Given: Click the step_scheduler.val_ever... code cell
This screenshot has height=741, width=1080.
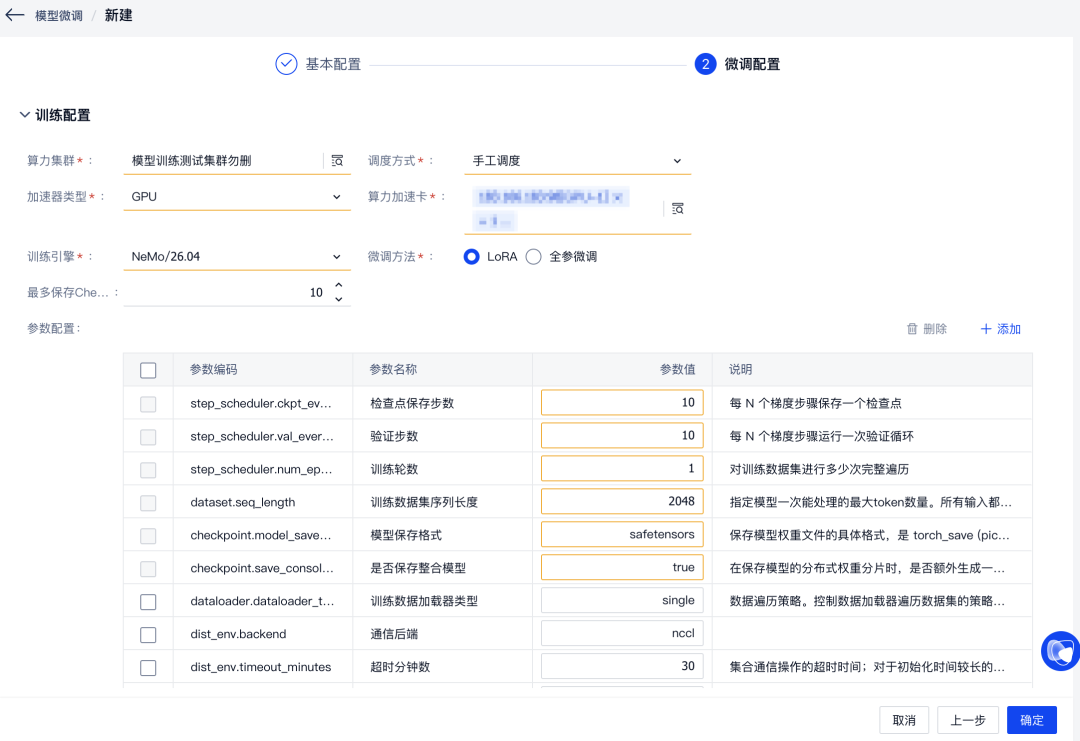Looking at the screenshot, I should (262, 437).
